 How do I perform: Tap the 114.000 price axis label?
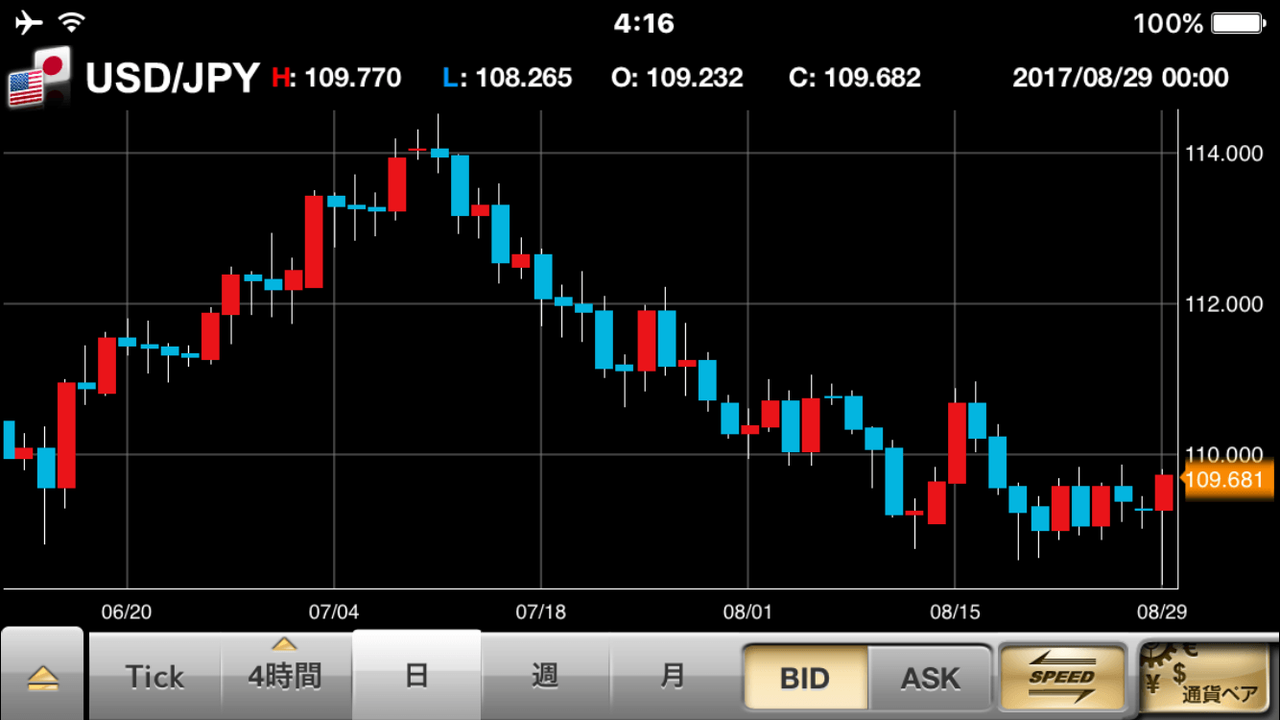click(x=1224, y=154)
